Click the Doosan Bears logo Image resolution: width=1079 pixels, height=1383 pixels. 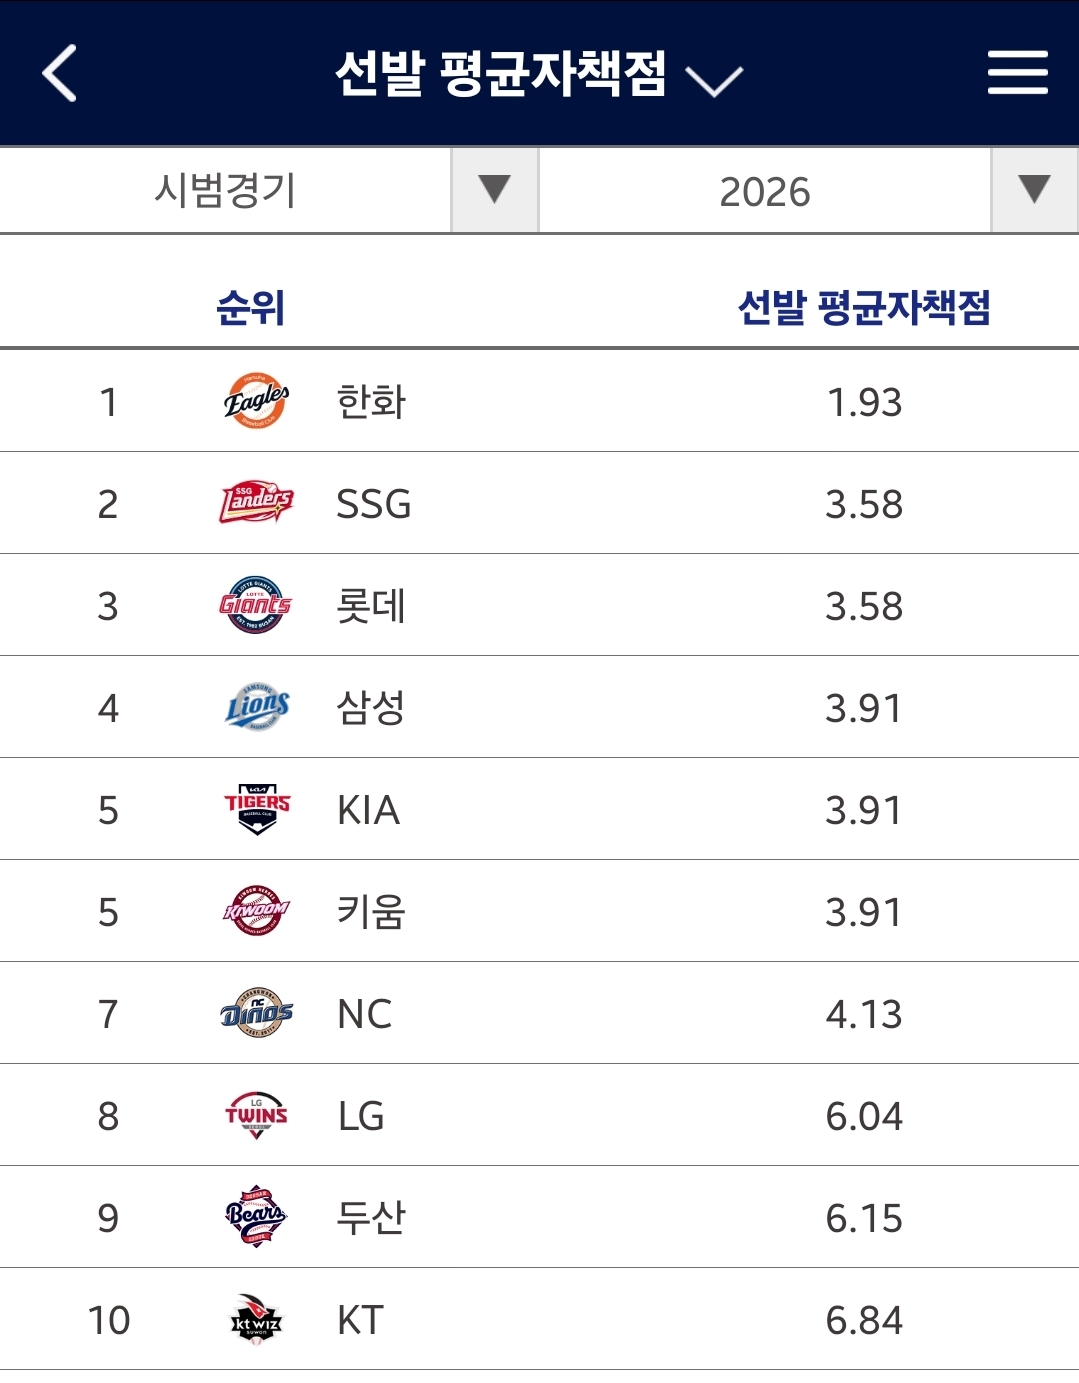[x=256, y=1217]
